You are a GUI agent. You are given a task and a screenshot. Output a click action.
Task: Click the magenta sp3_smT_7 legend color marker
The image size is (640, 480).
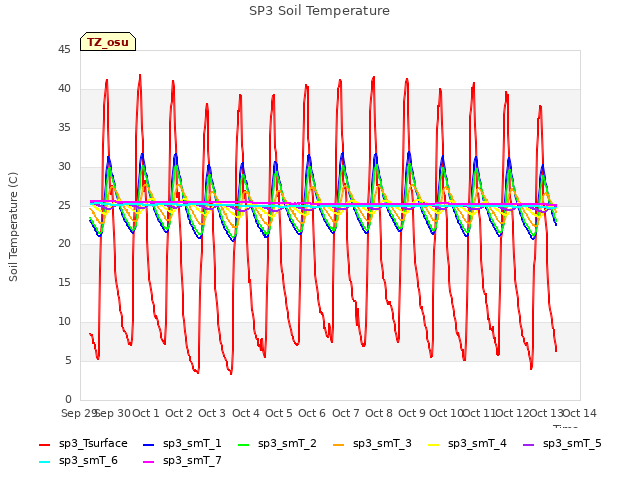pyautogui.click(x=149, y=462)
